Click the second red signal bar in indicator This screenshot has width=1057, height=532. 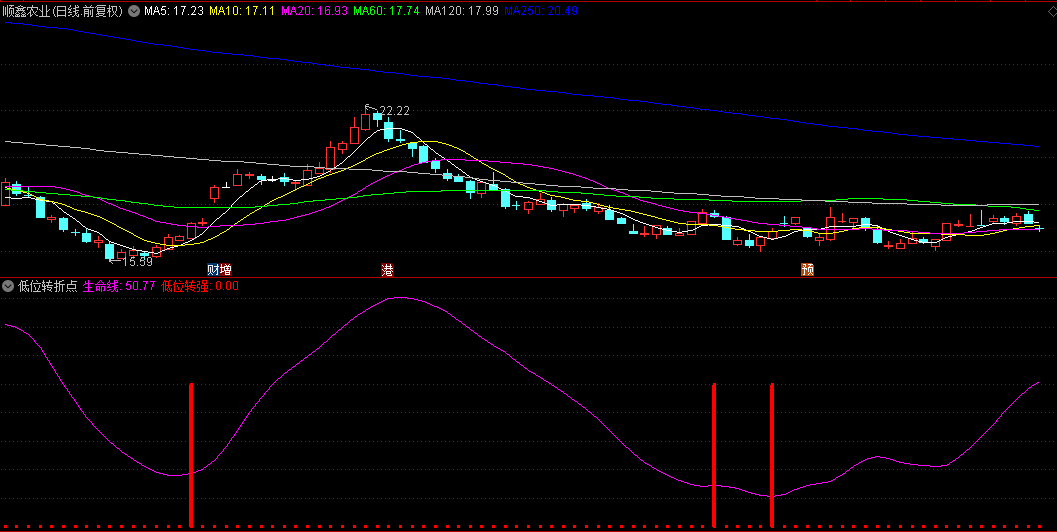tap(714, 455)
